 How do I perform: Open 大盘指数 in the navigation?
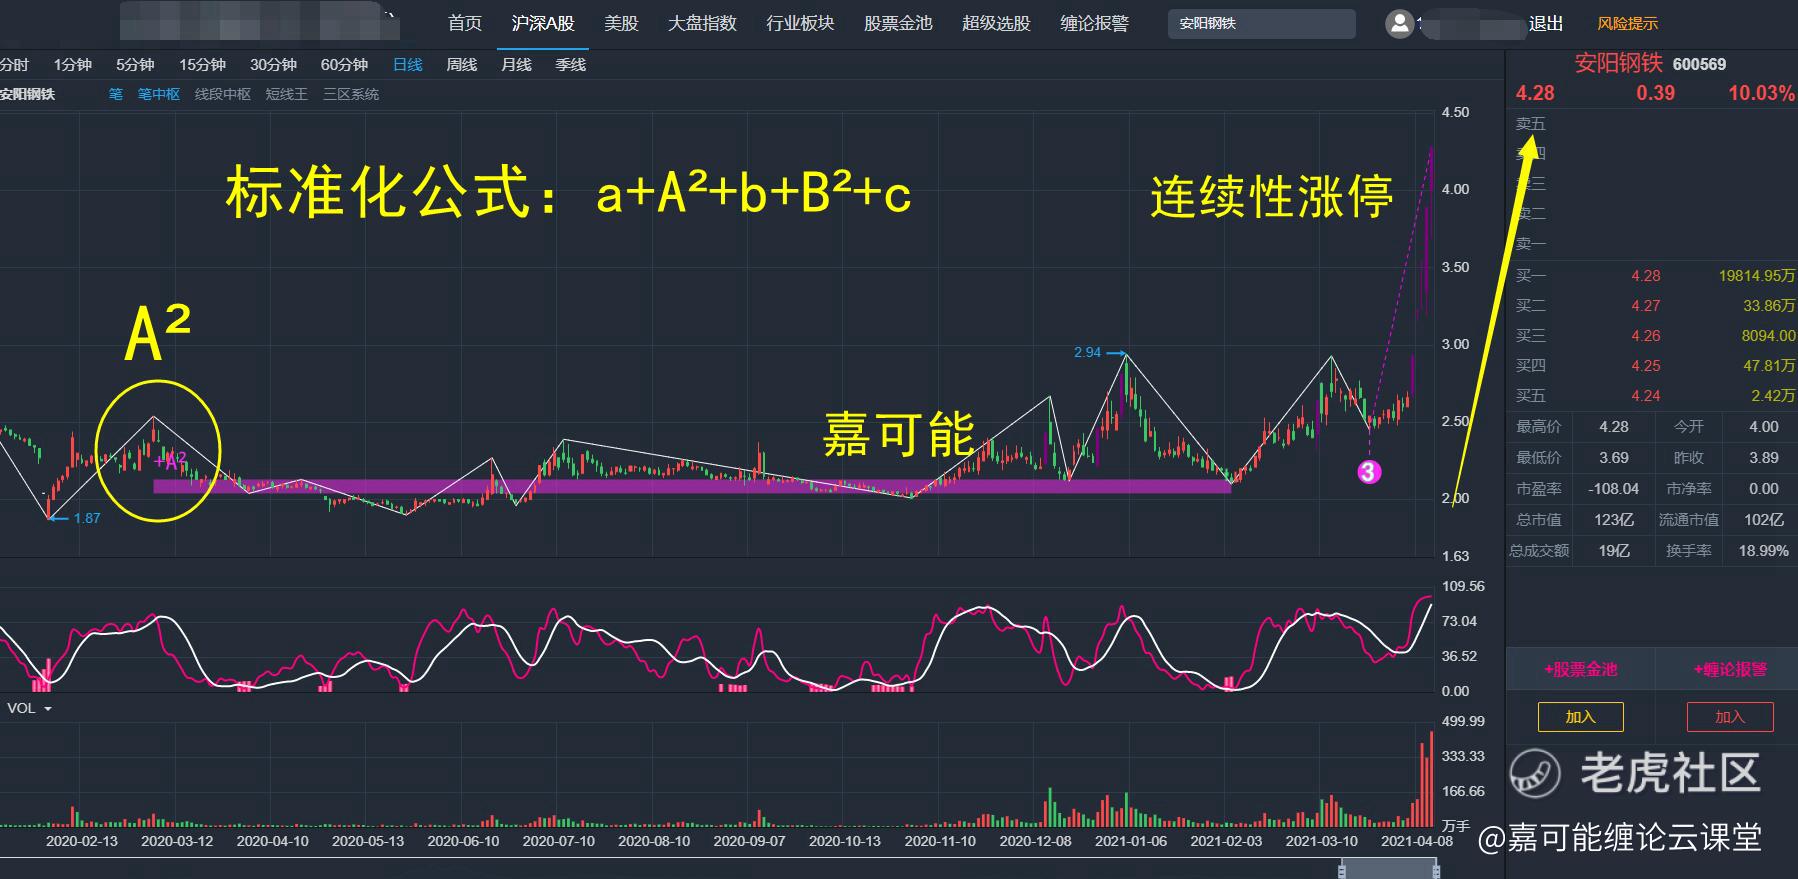(x=702, y=23)
